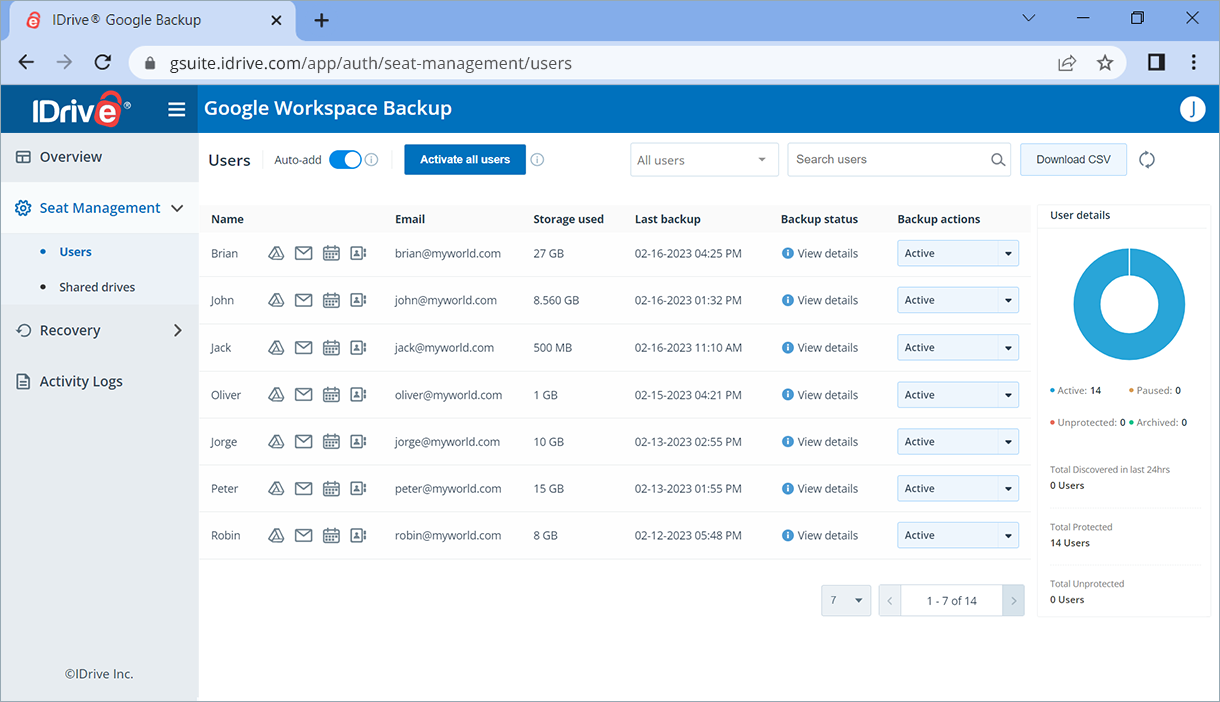
Task: Click the search magnifier in Search users
Action: click(997, 159)
